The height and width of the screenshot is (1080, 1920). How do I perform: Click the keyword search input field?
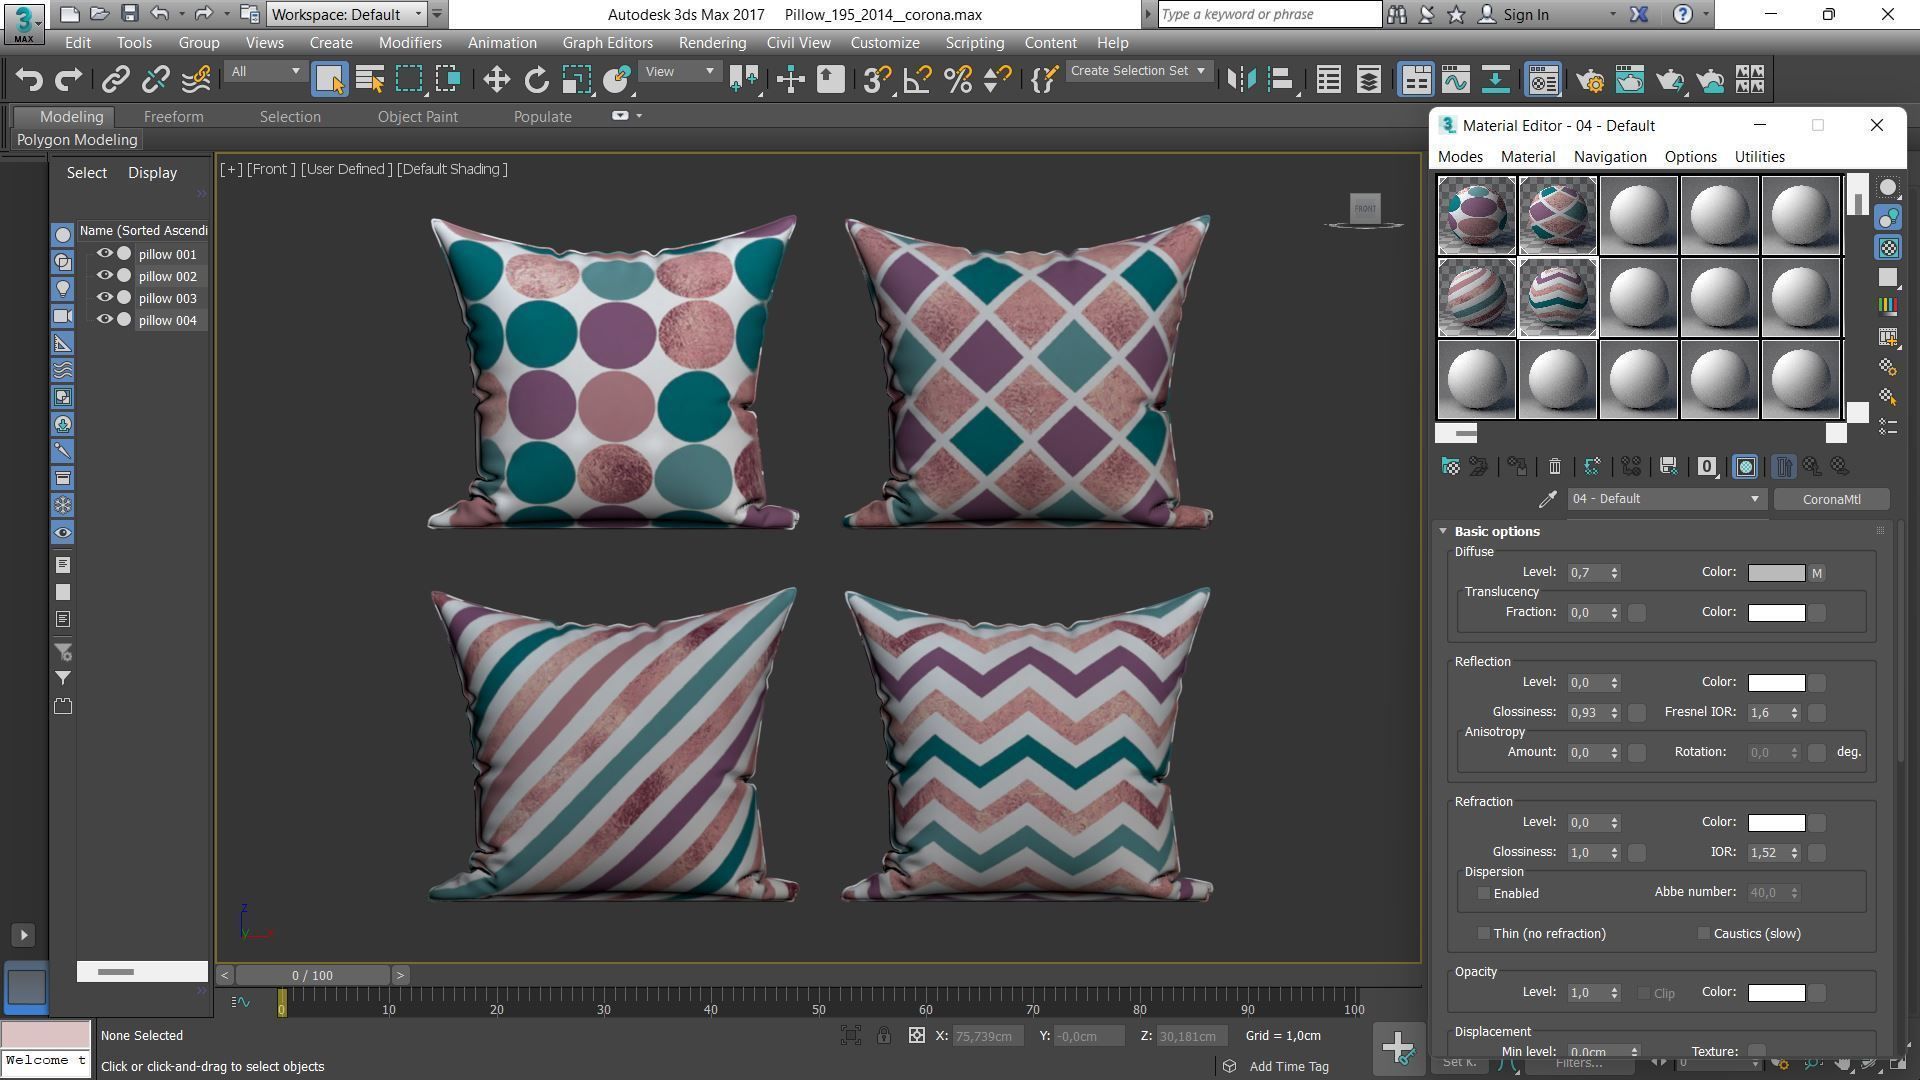point(1269,14)
